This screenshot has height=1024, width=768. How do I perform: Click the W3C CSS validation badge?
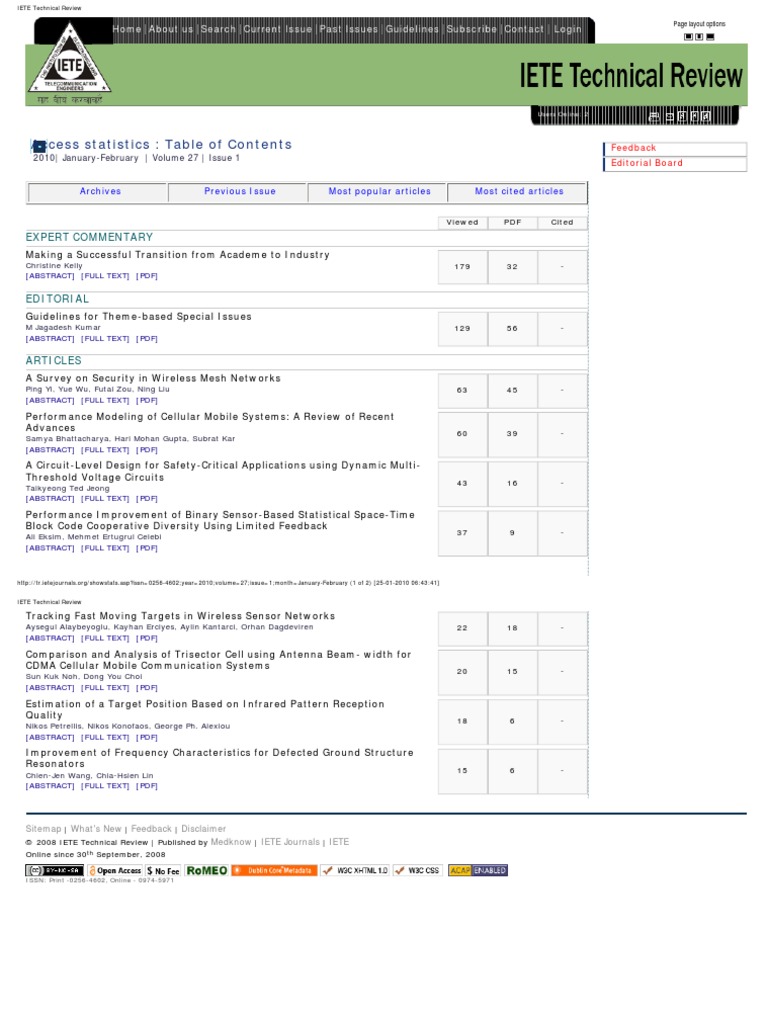coord(417,871)
